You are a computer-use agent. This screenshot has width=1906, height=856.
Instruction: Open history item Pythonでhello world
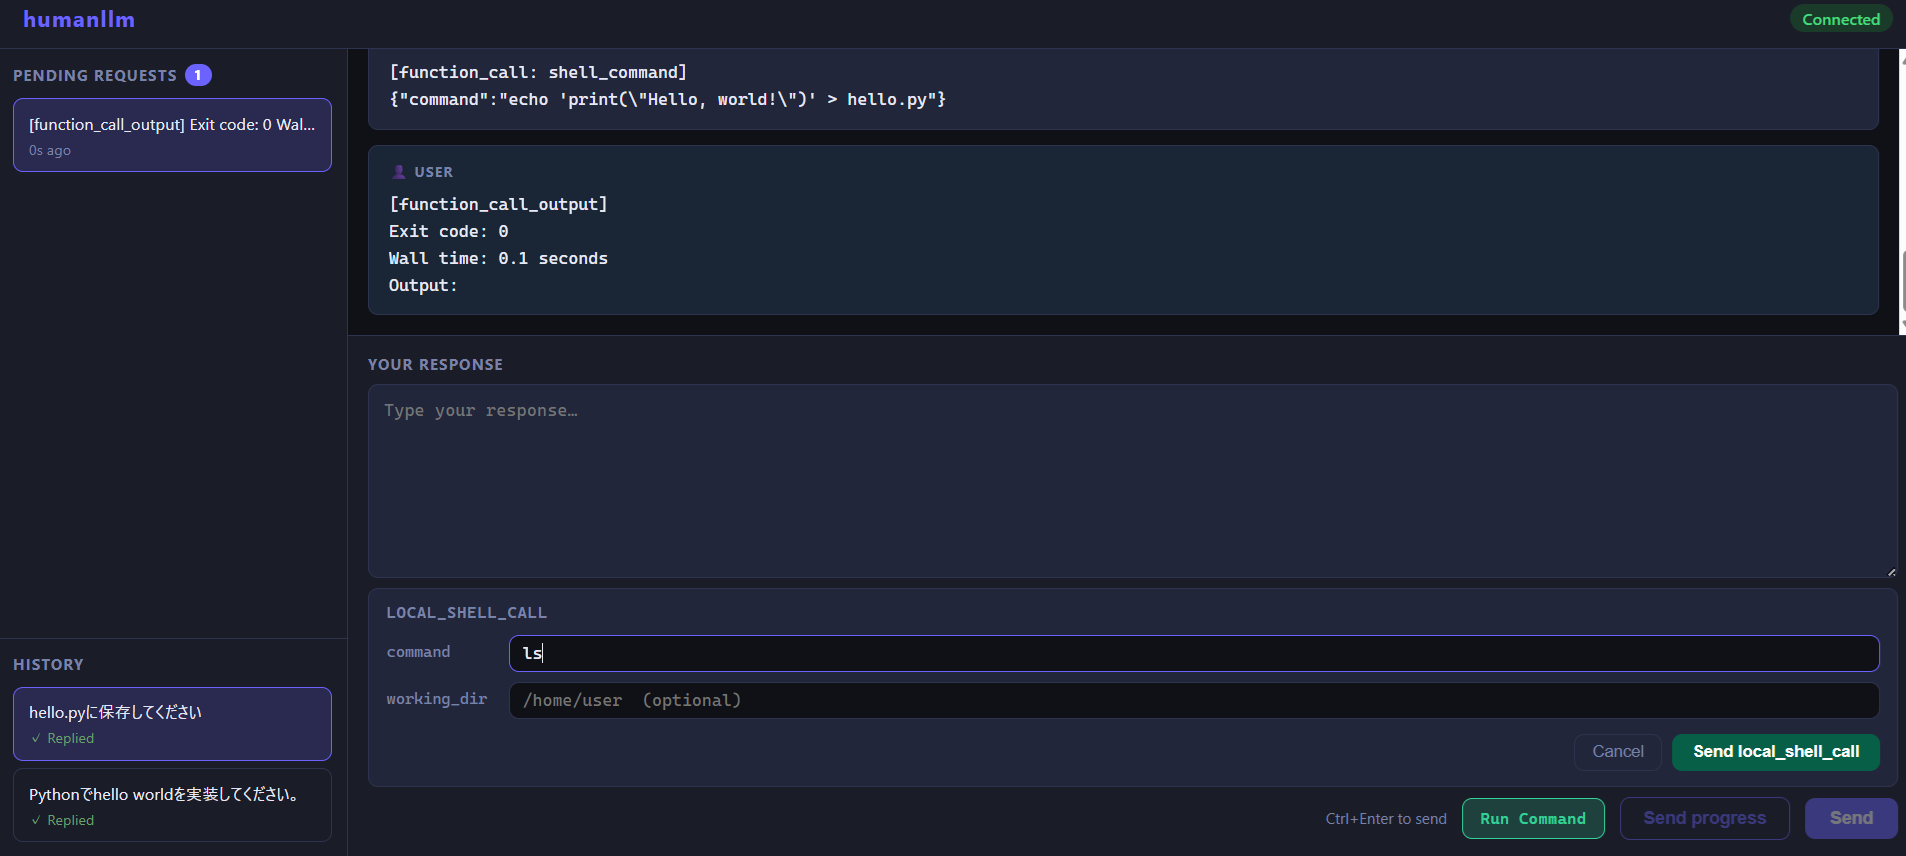(x=172, y=805)
